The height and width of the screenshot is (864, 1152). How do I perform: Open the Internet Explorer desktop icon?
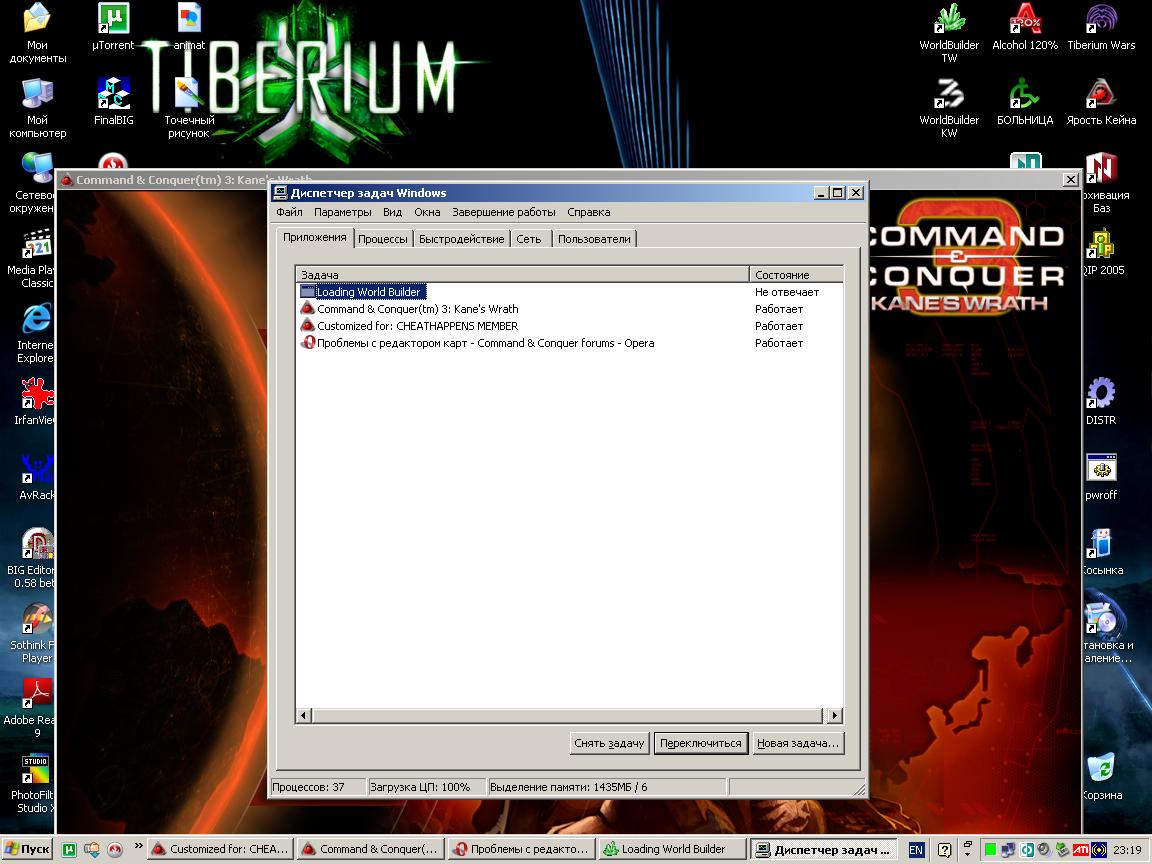coord(35,334)
